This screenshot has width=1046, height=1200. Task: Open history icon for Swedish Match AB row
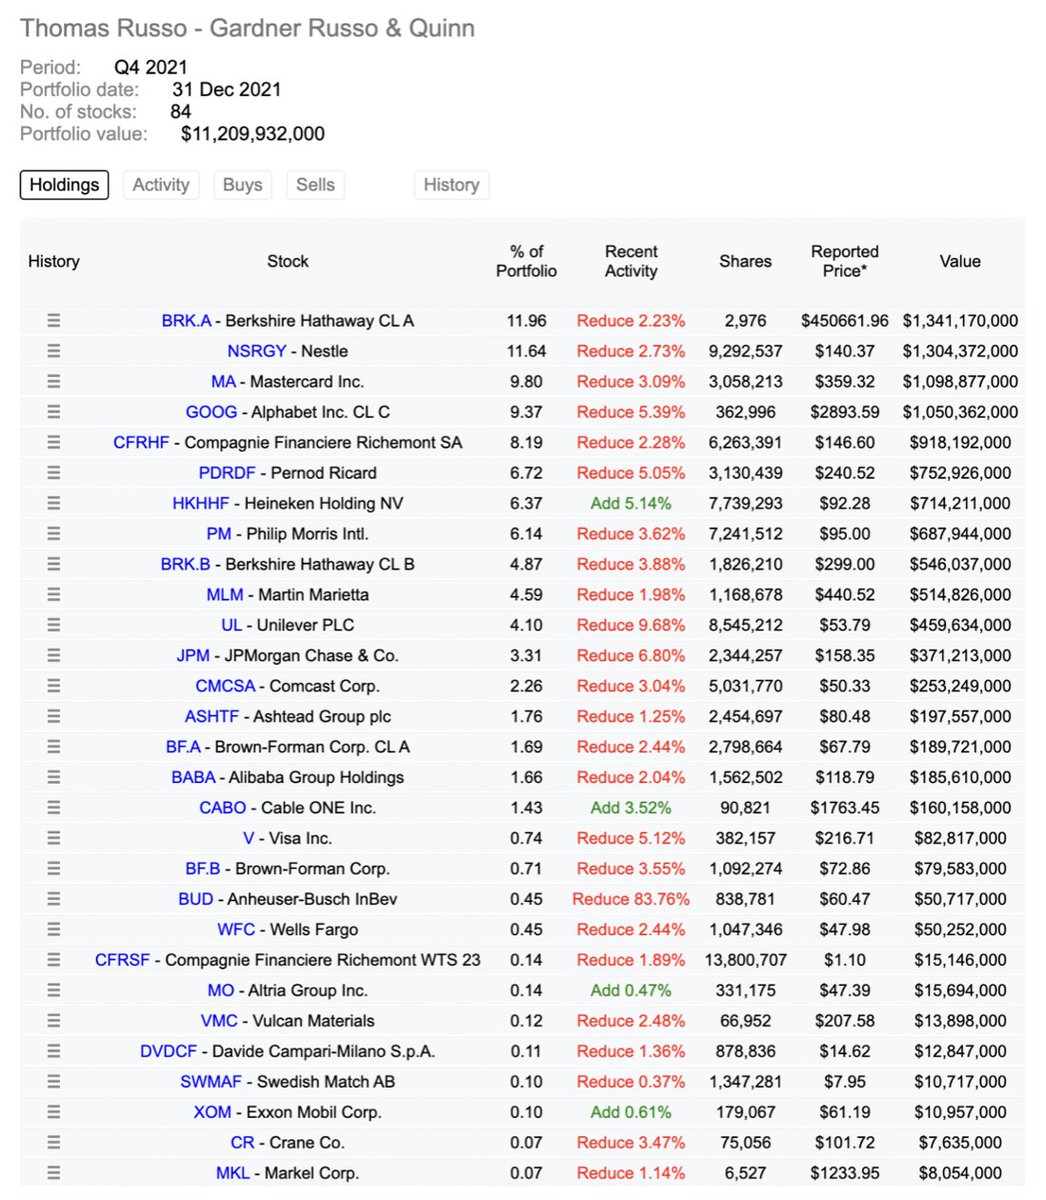(54, 1082)
